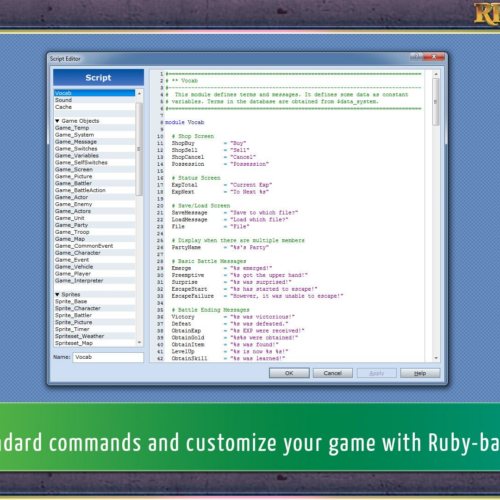
Task: Click the script list scroll up arrow
Action: tap(139, 94)
